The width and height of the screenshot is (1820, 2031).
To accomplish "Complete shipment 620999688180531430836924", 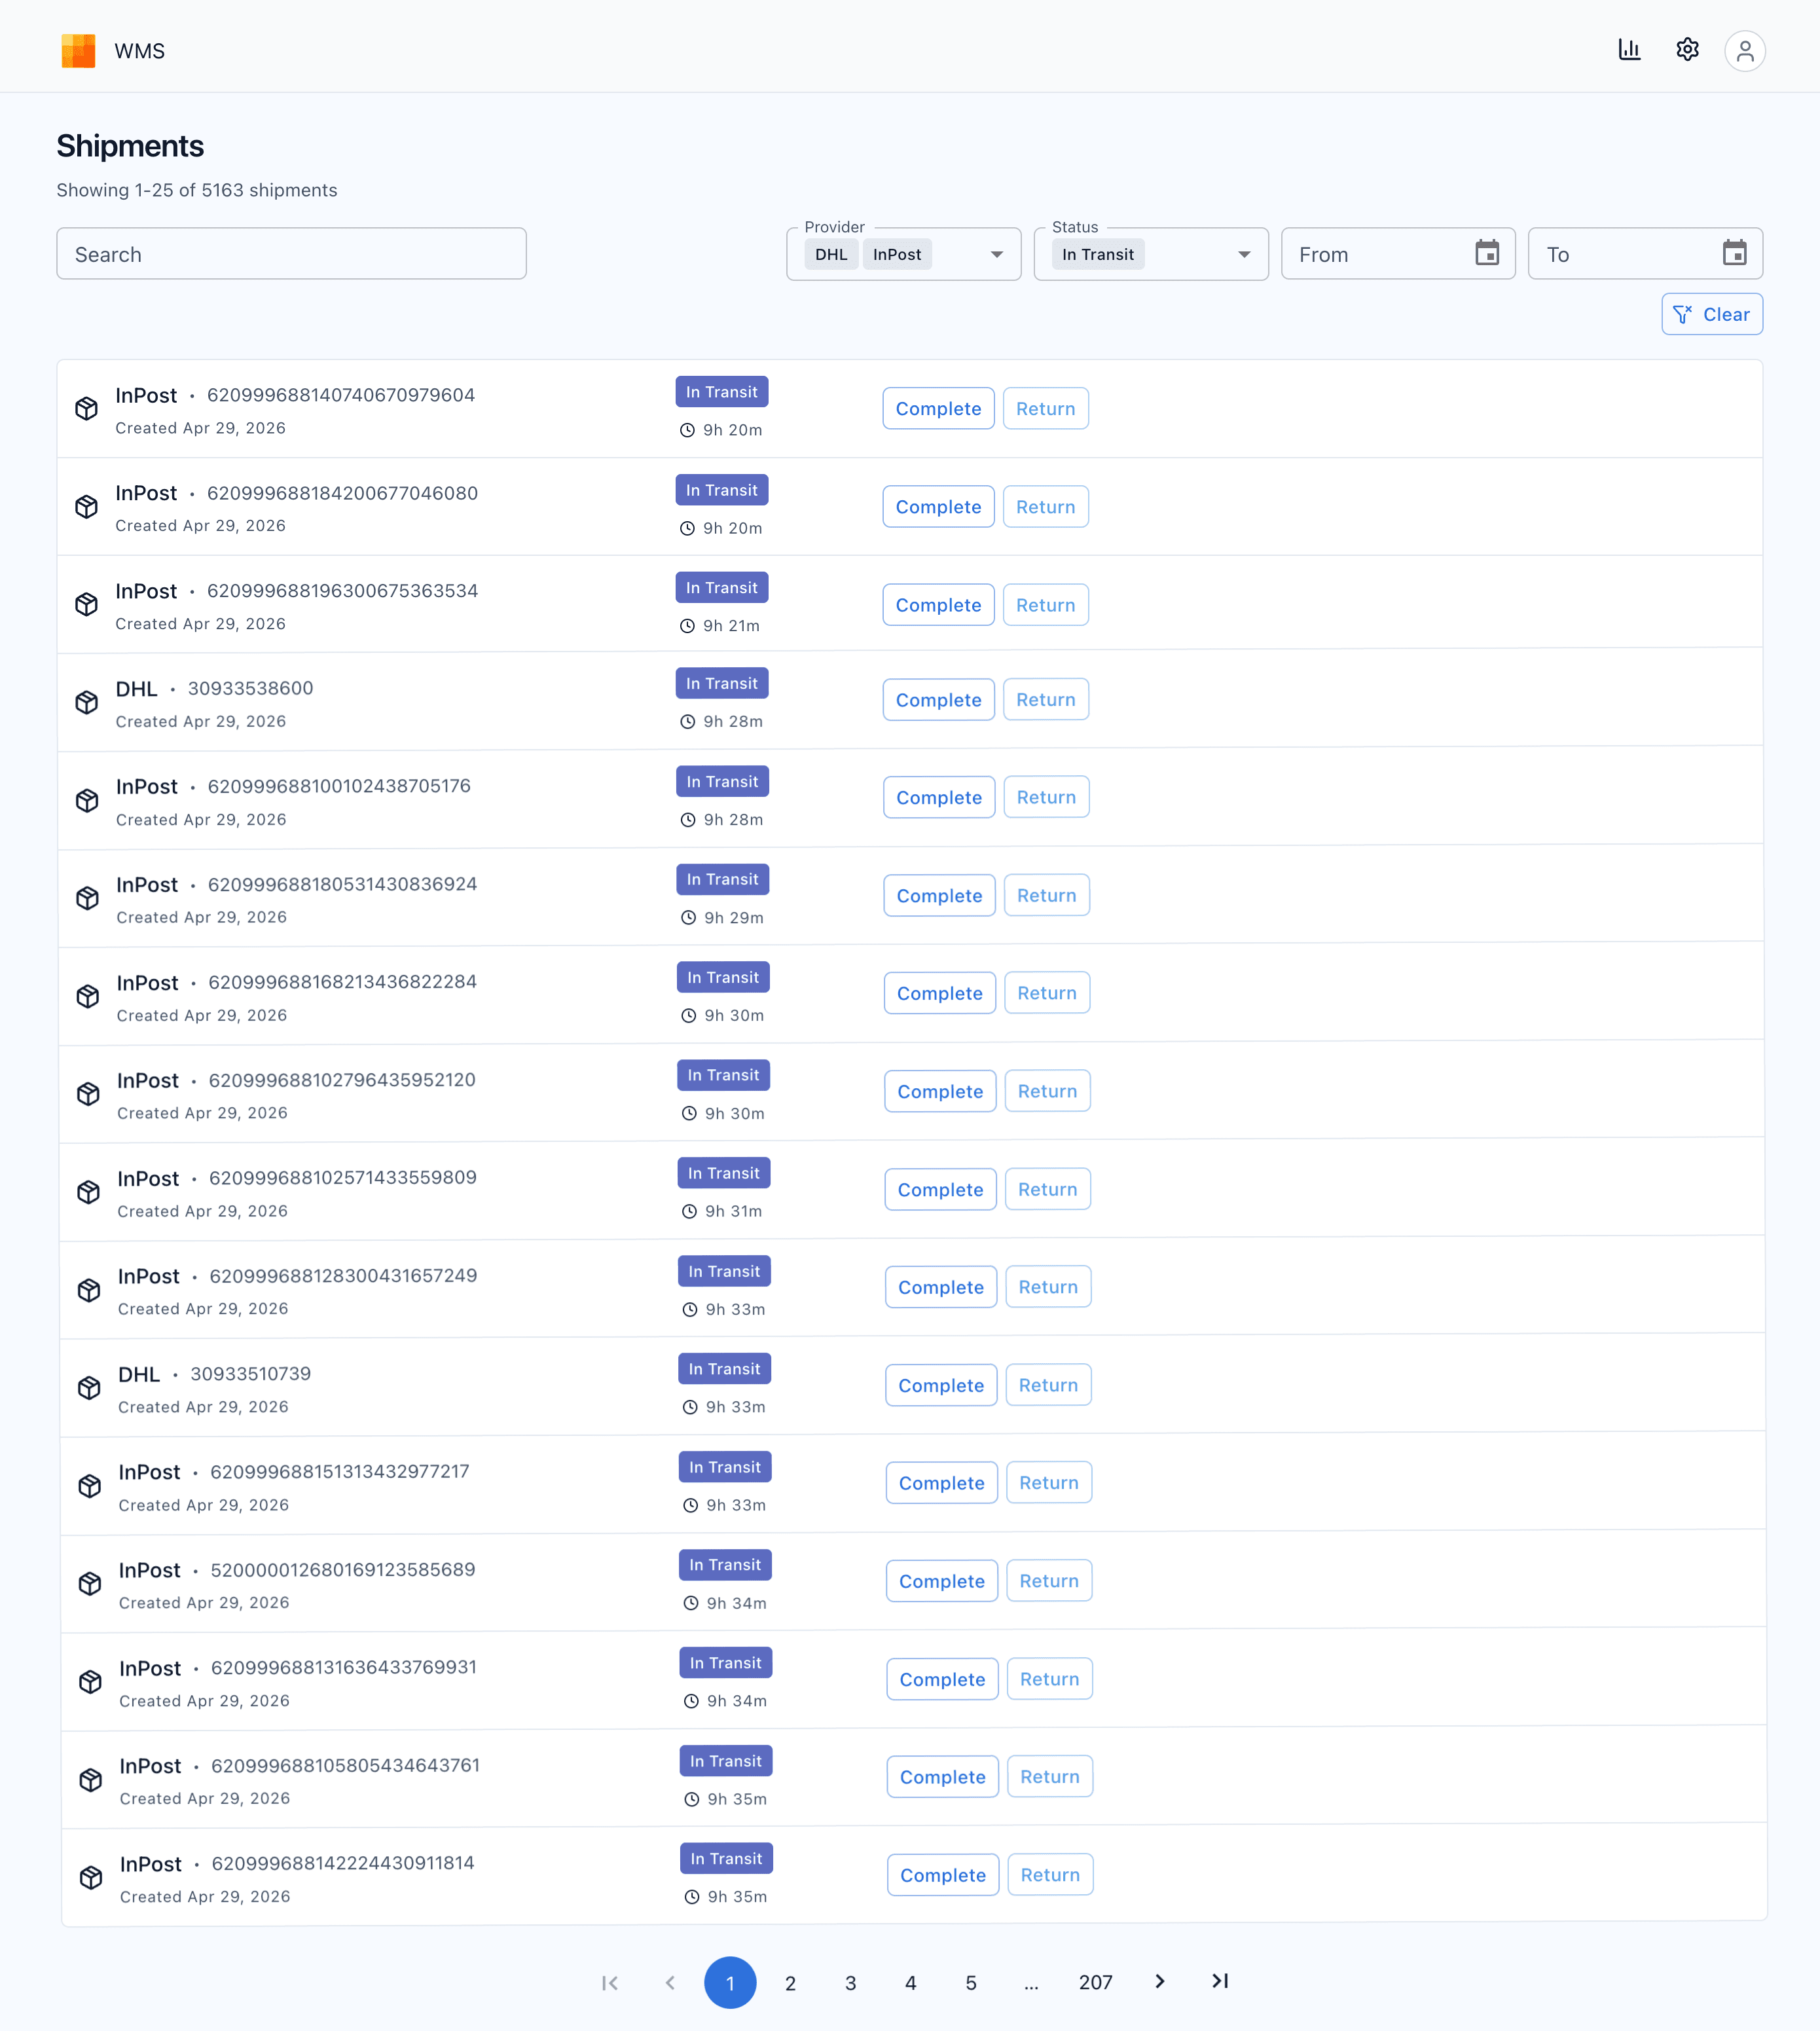I will coord(939,895).
